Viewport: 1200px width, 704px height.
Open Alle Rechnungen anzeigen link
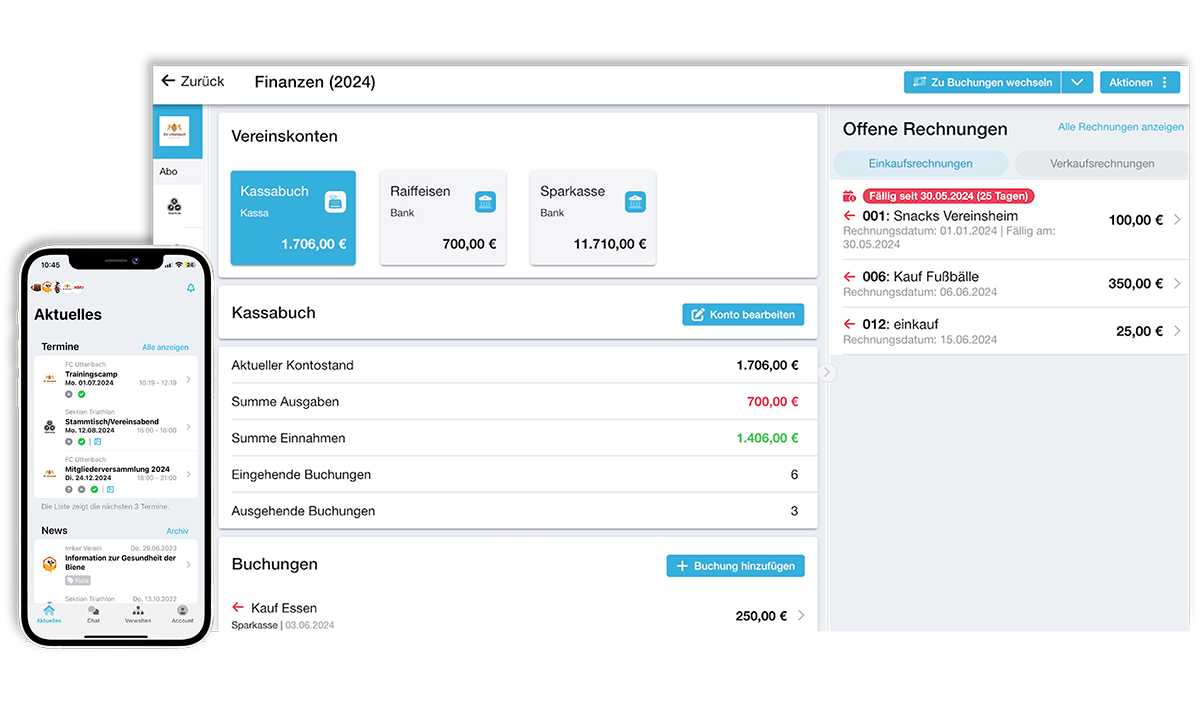pos(1120,127)
